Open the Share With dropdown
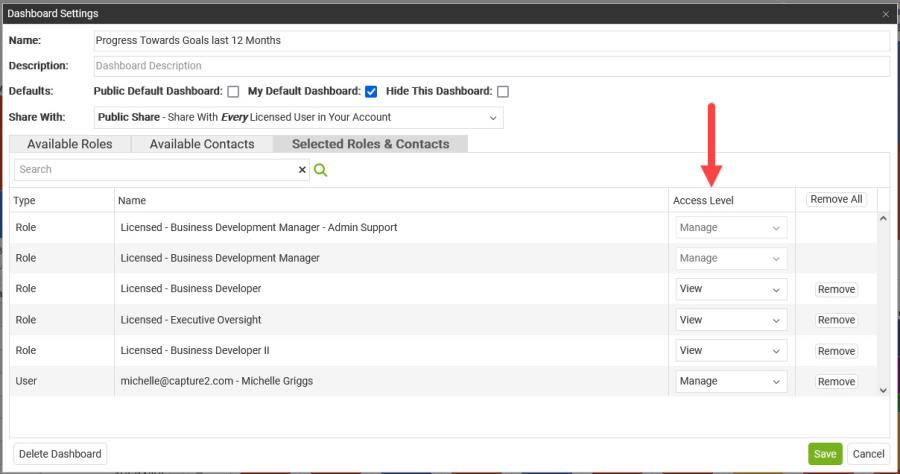 click(298, 118)
